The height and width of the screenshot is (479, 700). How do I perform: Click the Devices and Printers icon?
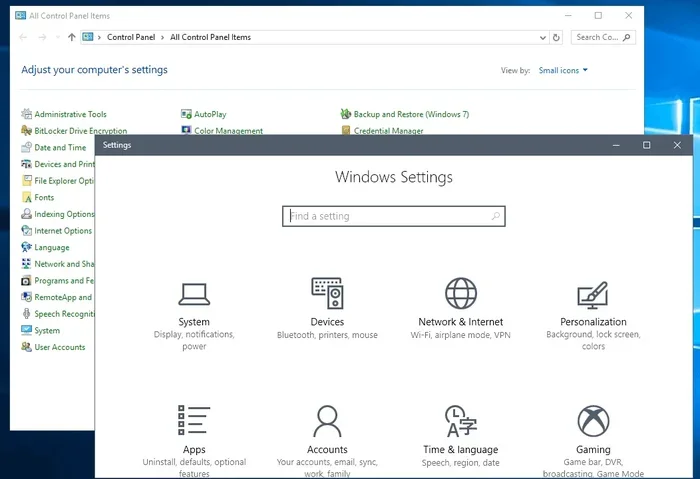click(x=26, y=164)
